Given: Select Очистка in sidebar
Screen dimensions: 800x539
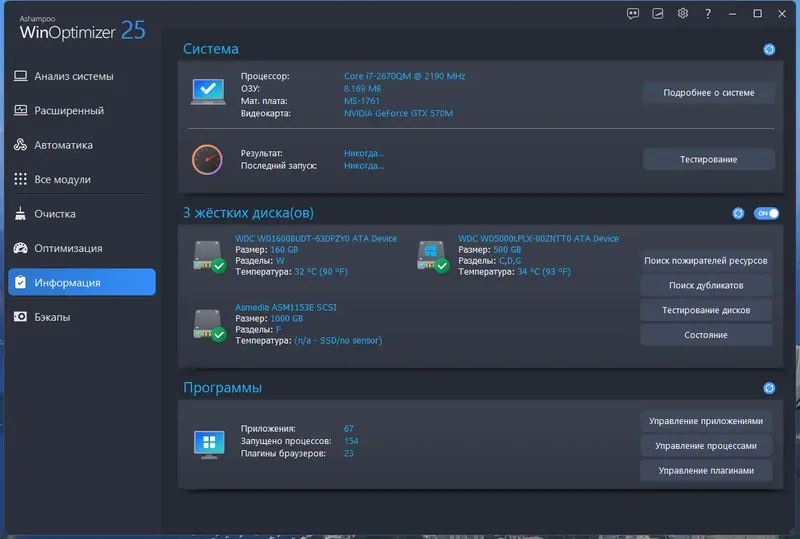Looking at the screenshot, I should tap(82, 213).
